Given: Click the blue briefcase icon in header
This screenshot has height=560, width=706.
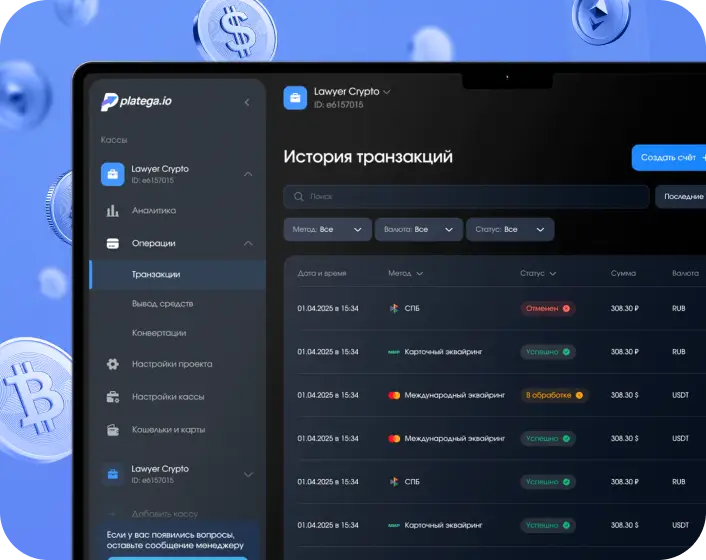Looking at the screenshot, I should pos(295,98).
